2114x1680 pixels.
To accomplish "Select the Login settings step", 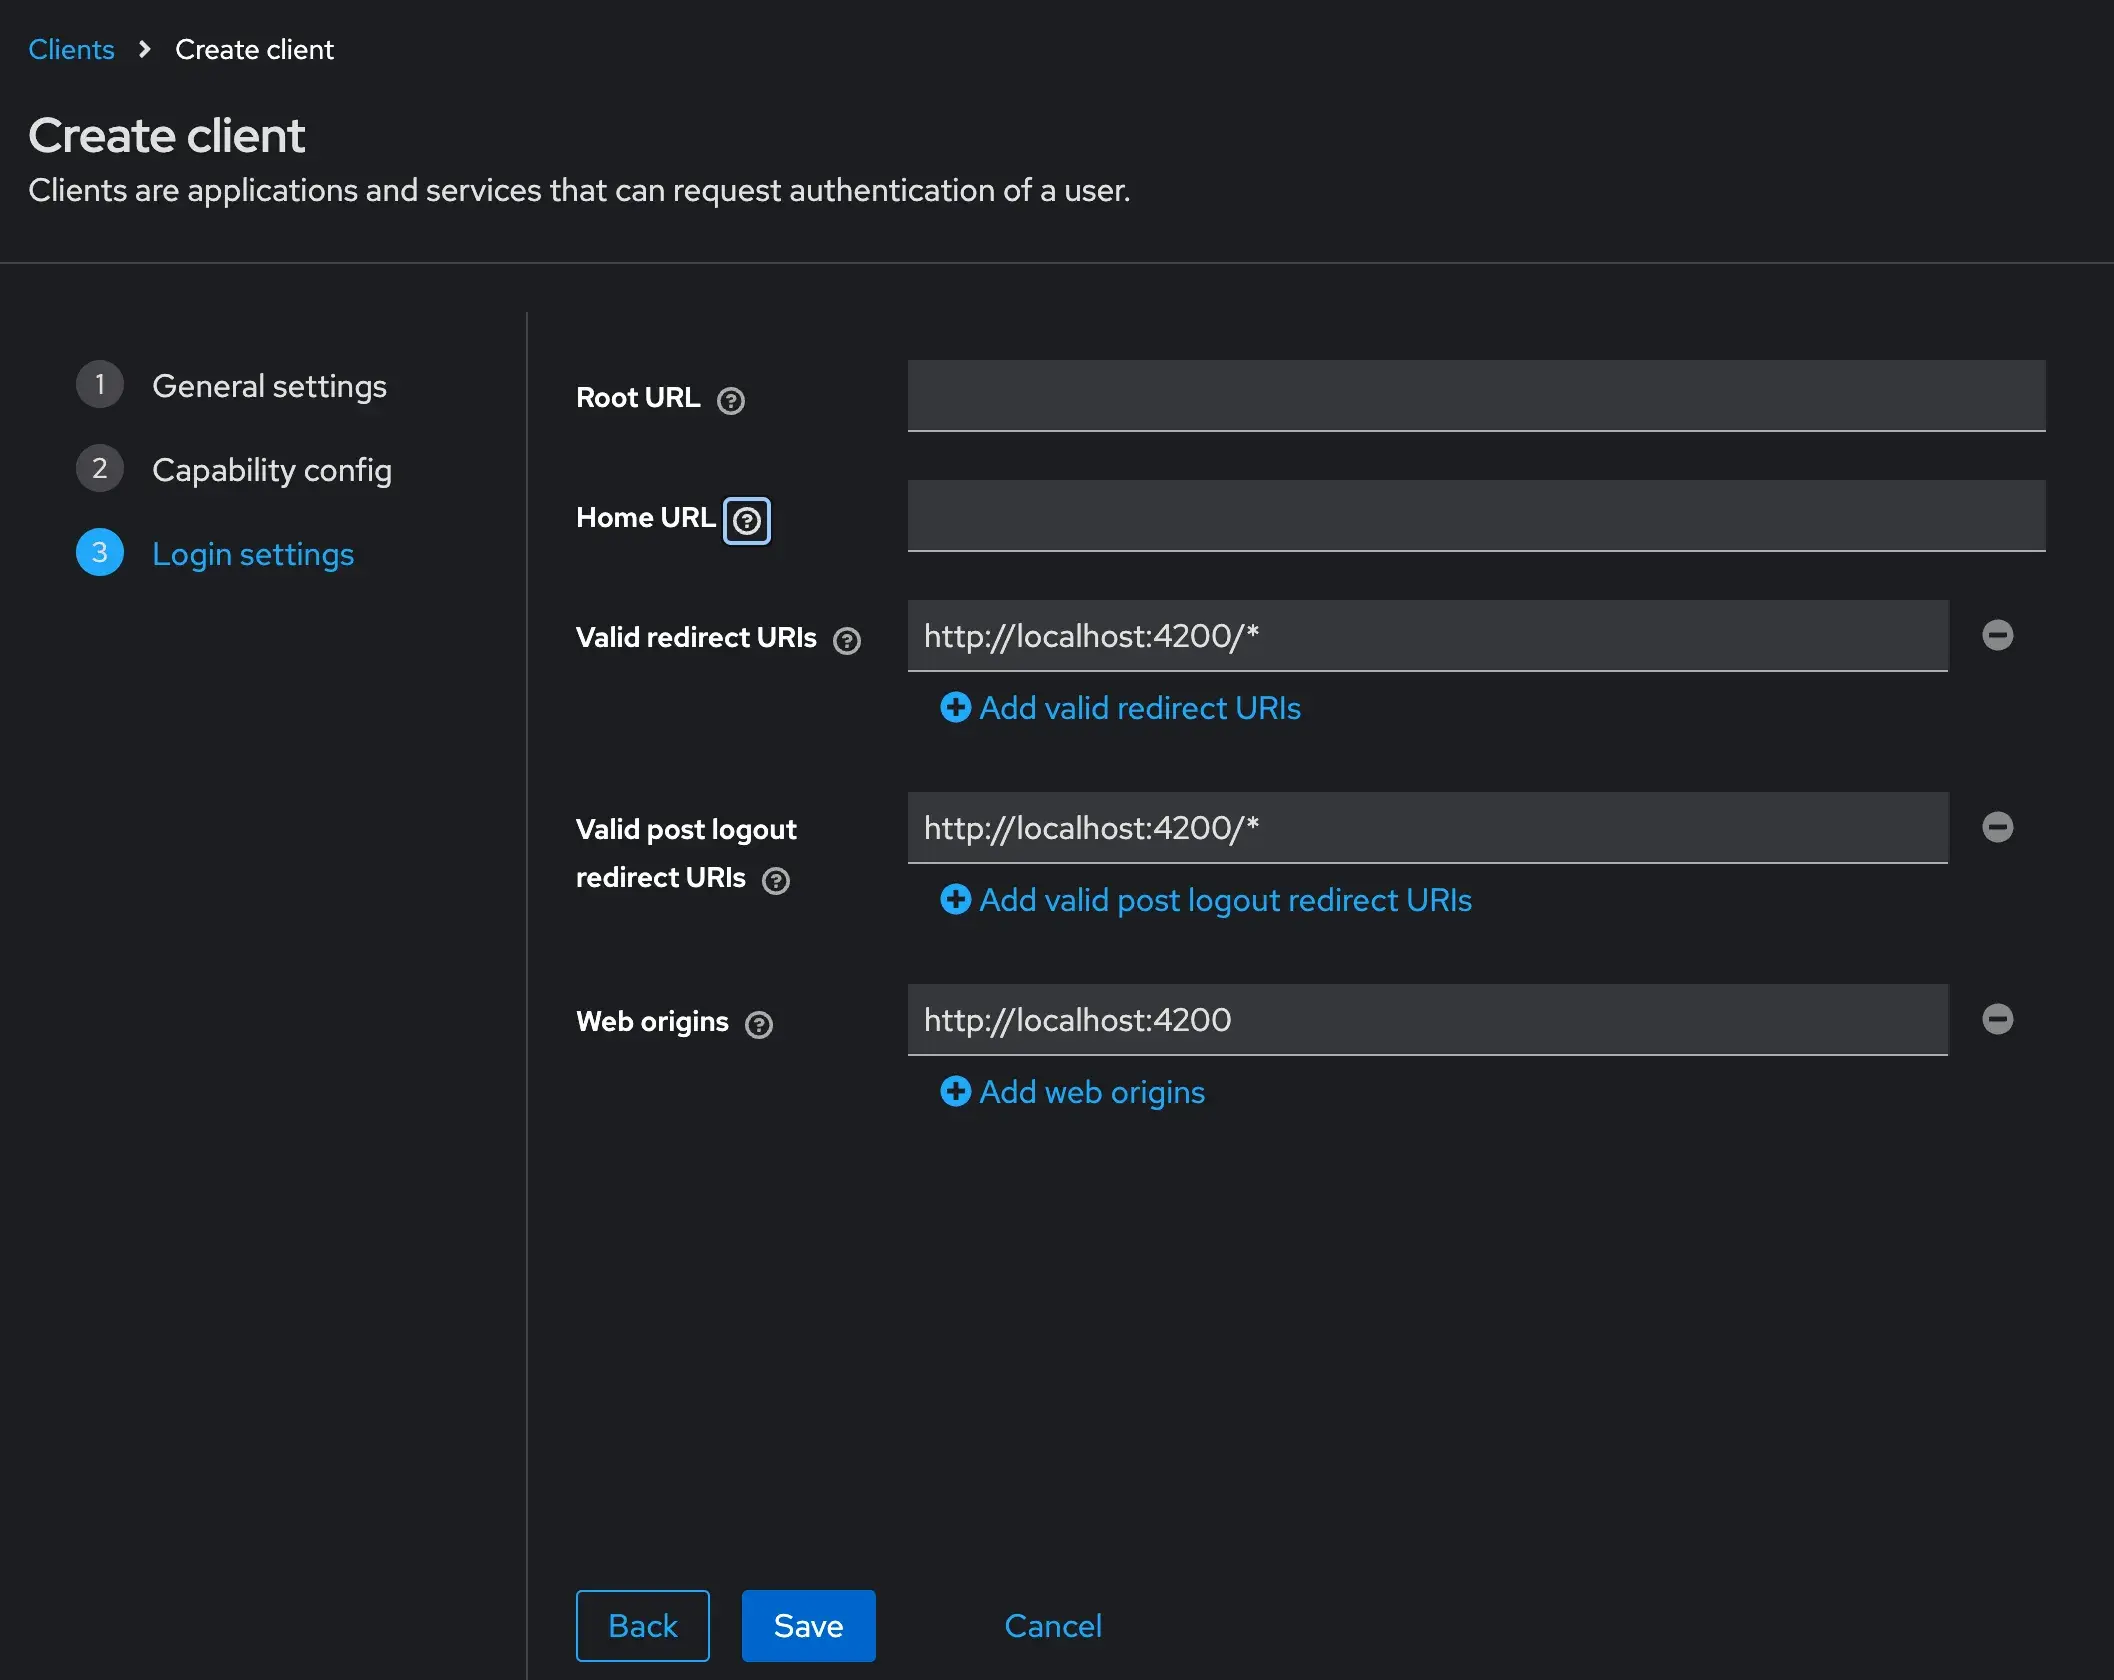I will tap(253, 554).
